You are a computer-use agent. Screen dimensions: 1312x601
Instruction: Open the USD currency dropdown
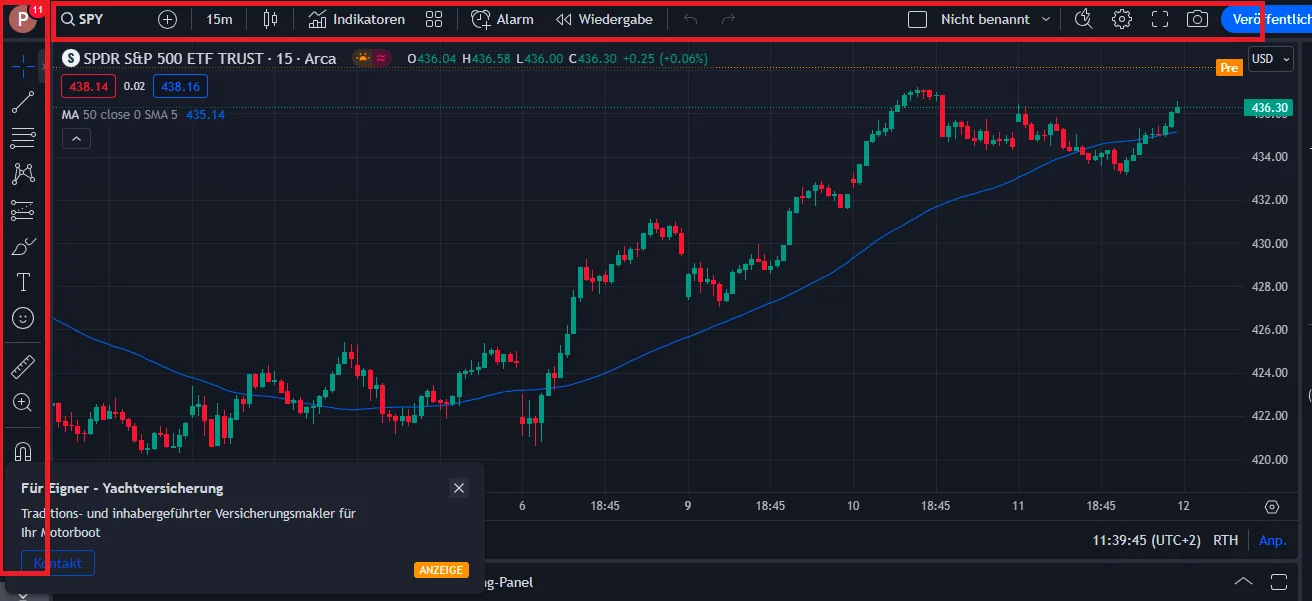pos(1270,59)
